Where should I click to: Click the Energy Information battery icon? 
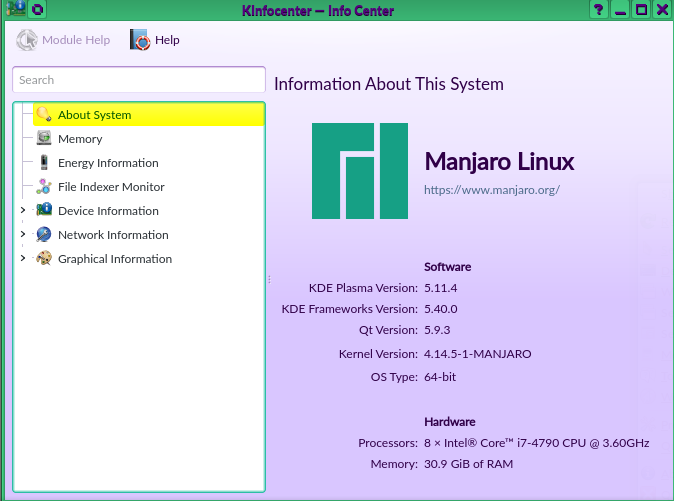[44, 163]
